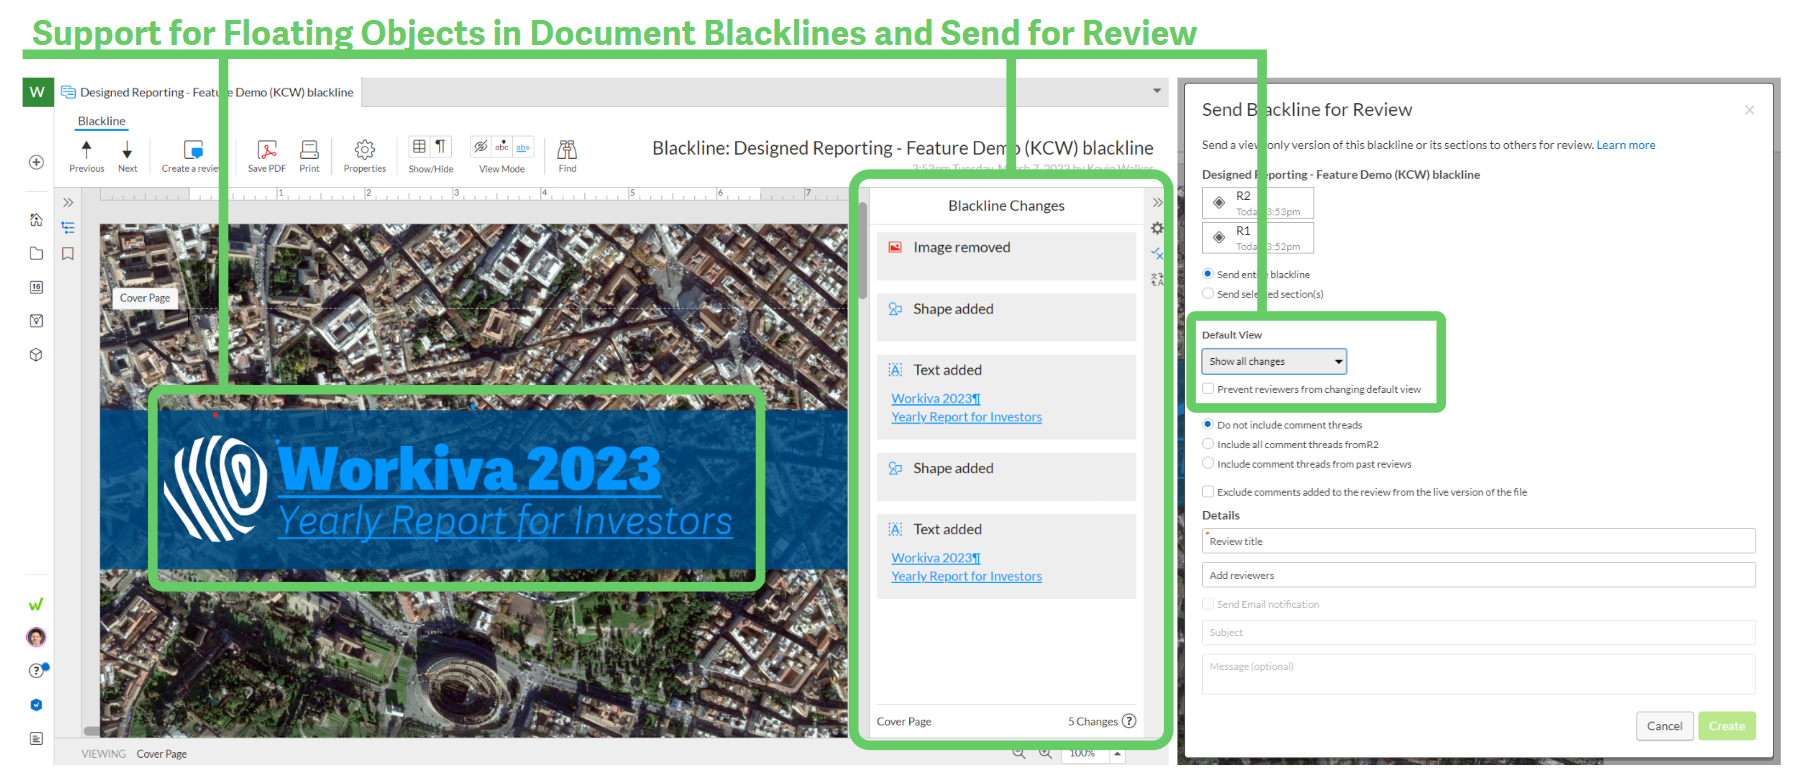Viewport: 1793px width, 783px height.
Task: Jump to the Previous blackline change
Action: coord(87,155)
